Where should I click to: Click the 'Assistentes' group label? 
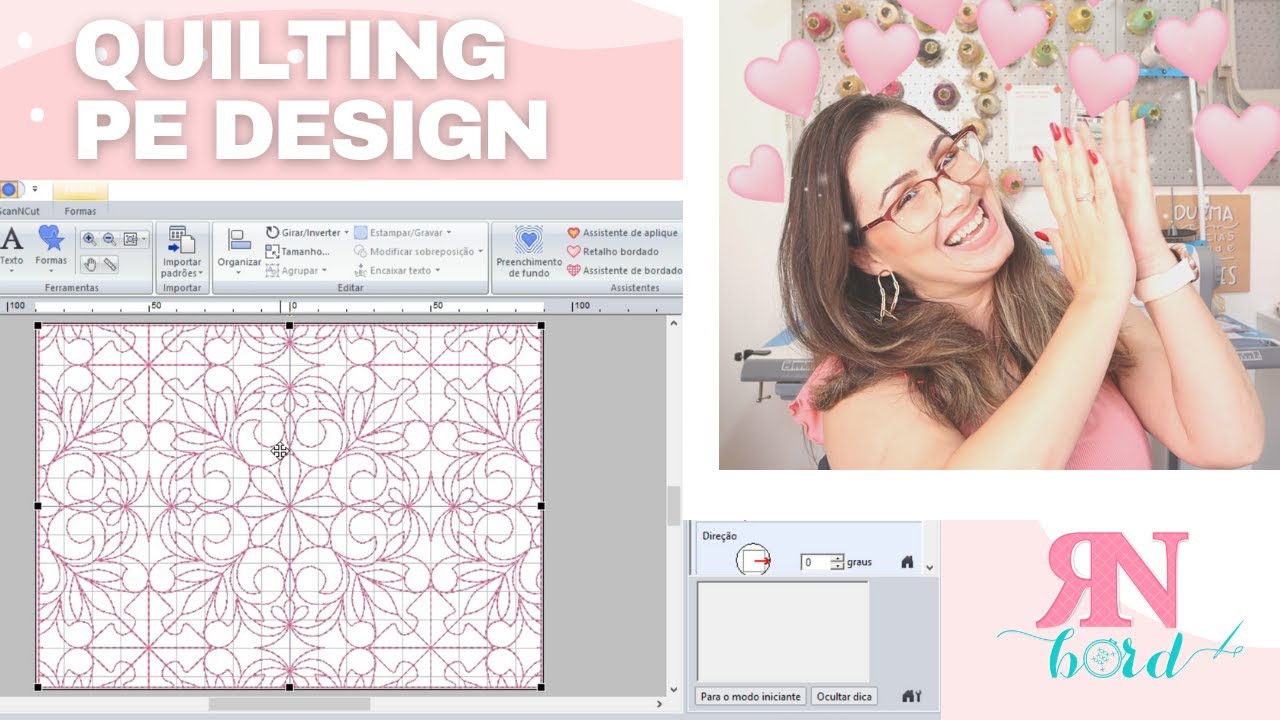pos(635,288)
